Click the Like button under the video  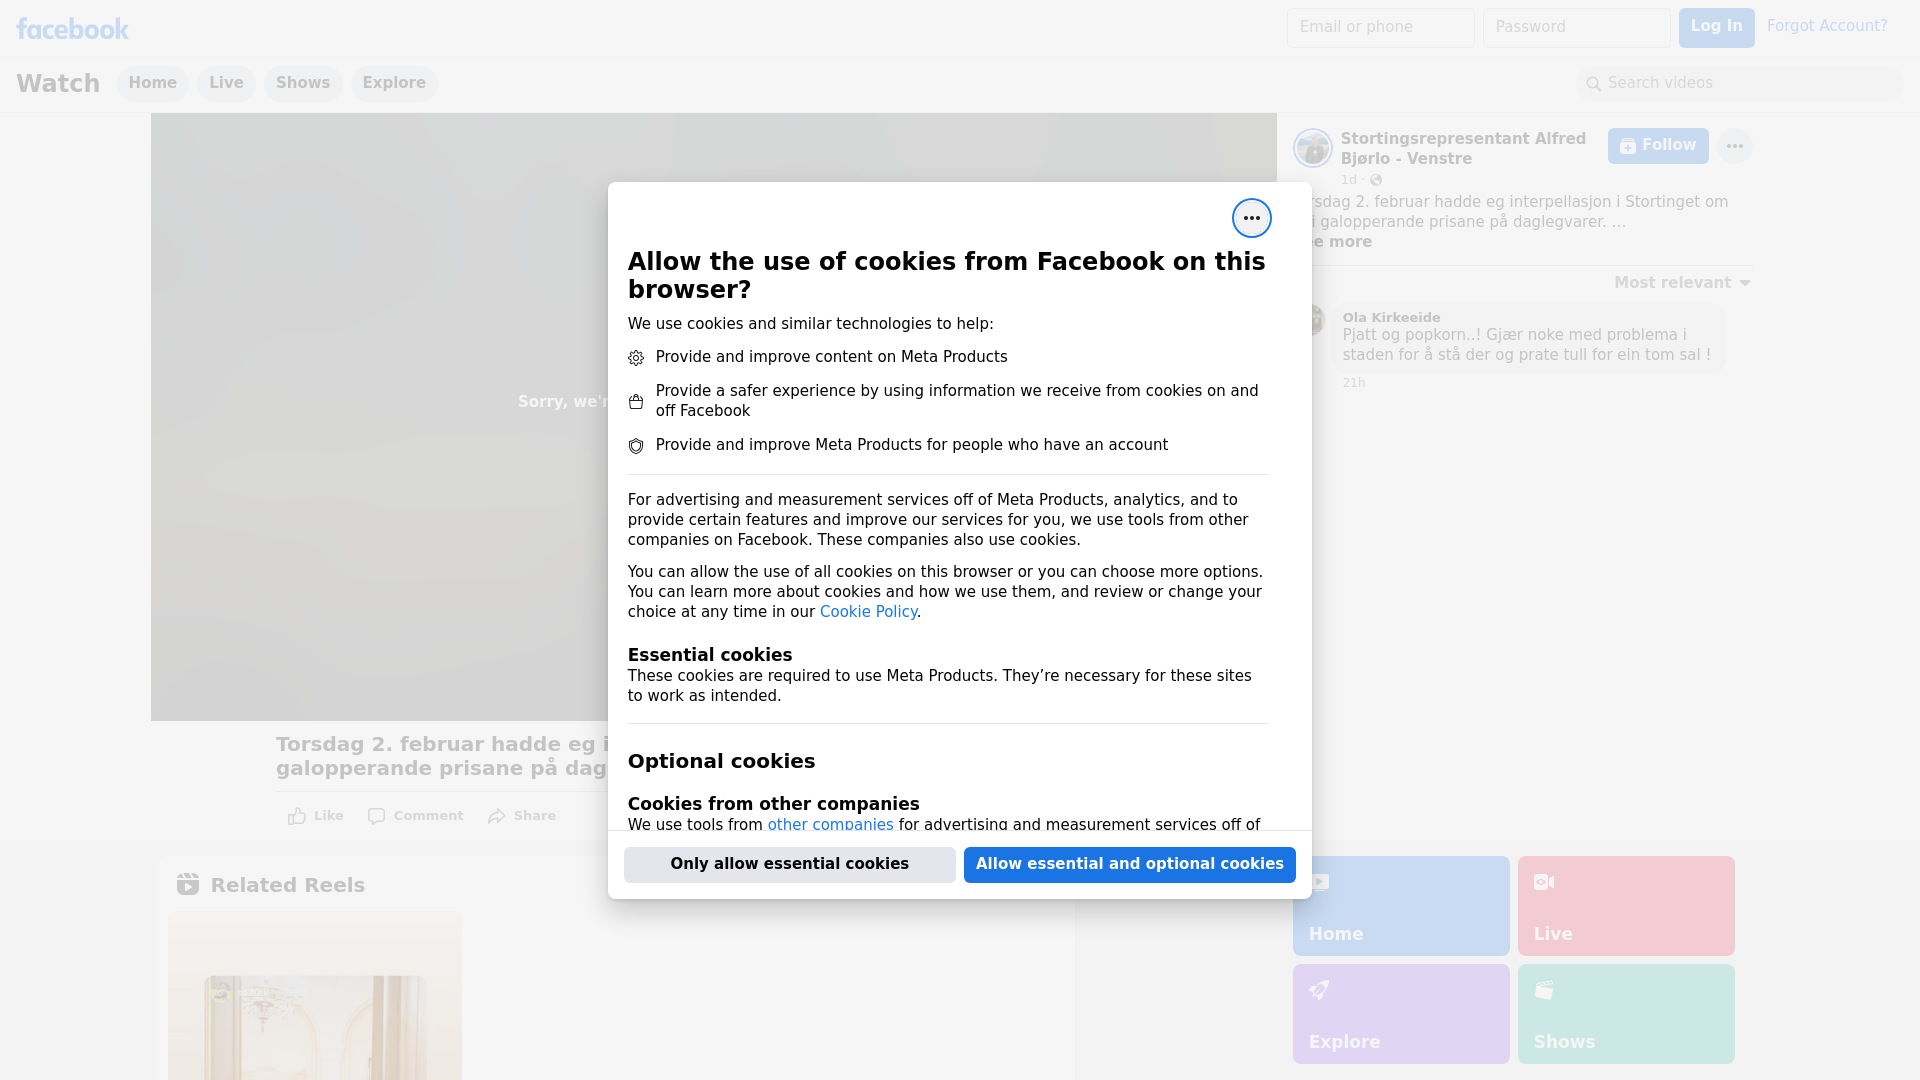316,816
